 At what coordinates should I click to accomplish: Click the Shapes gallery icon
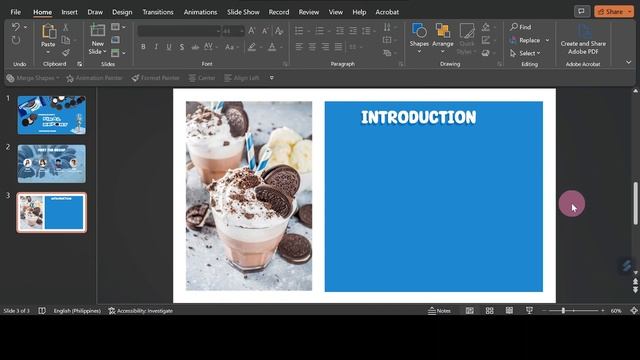coord(419,31)
